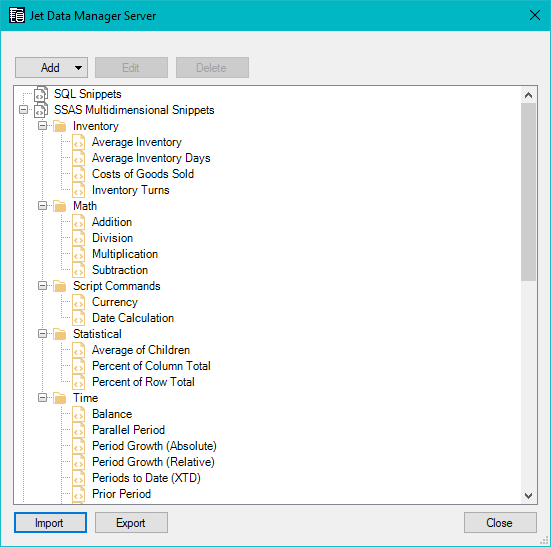The width and height of the screenshot is (551, 547).
Task: Collapse the Math folder node
Action: click(43, 206)
